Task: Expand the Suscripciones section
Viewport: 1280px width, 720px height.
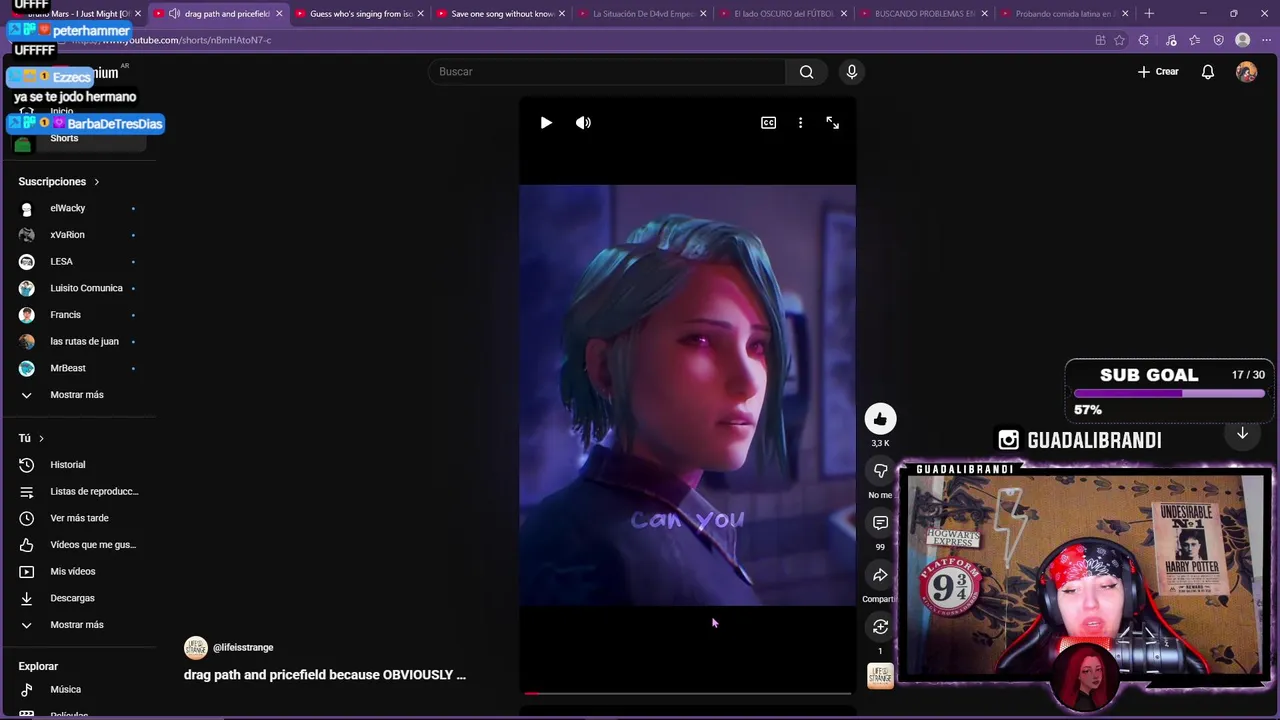Action: [59, 182]
